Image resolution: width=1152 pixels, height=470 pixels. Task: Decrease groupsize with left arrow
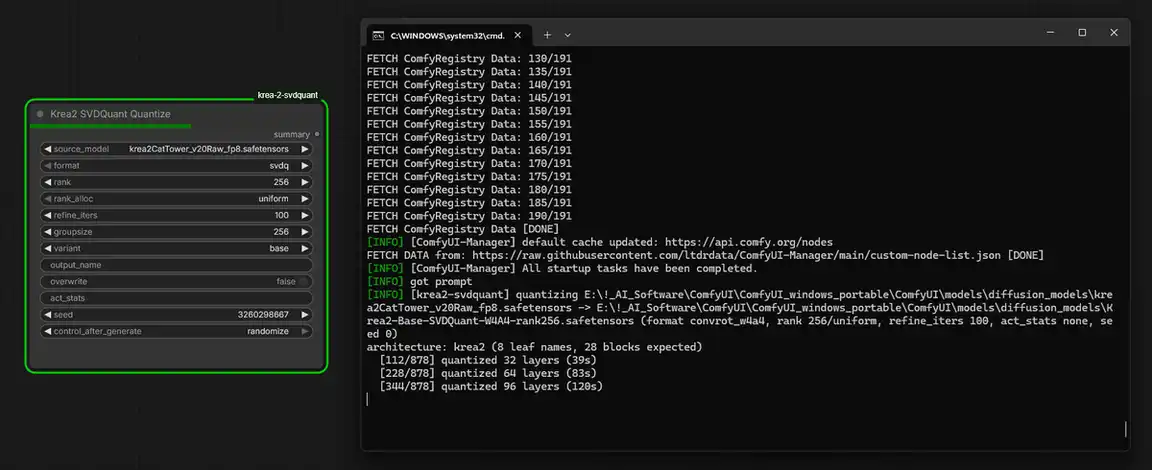48,232
